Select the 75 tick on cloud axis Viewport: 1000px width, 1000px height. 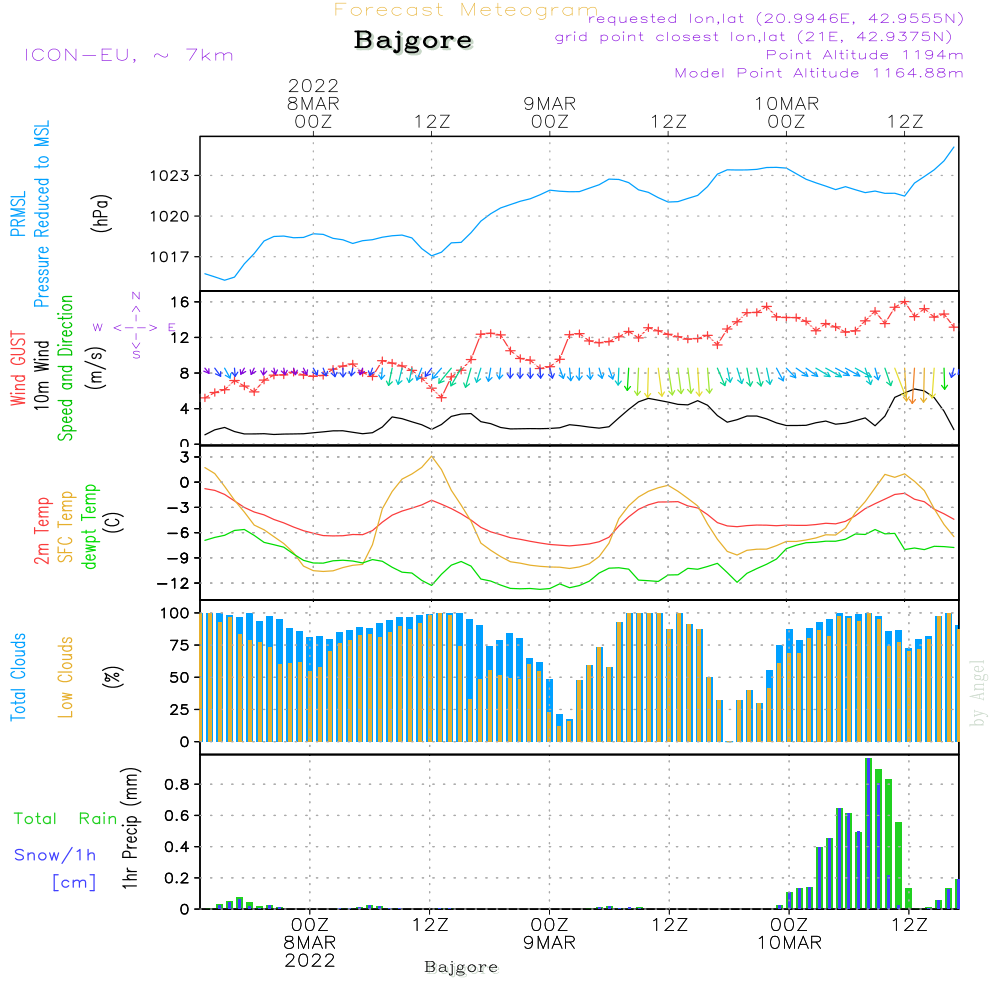pyautogui.click(x=180, y=646)
